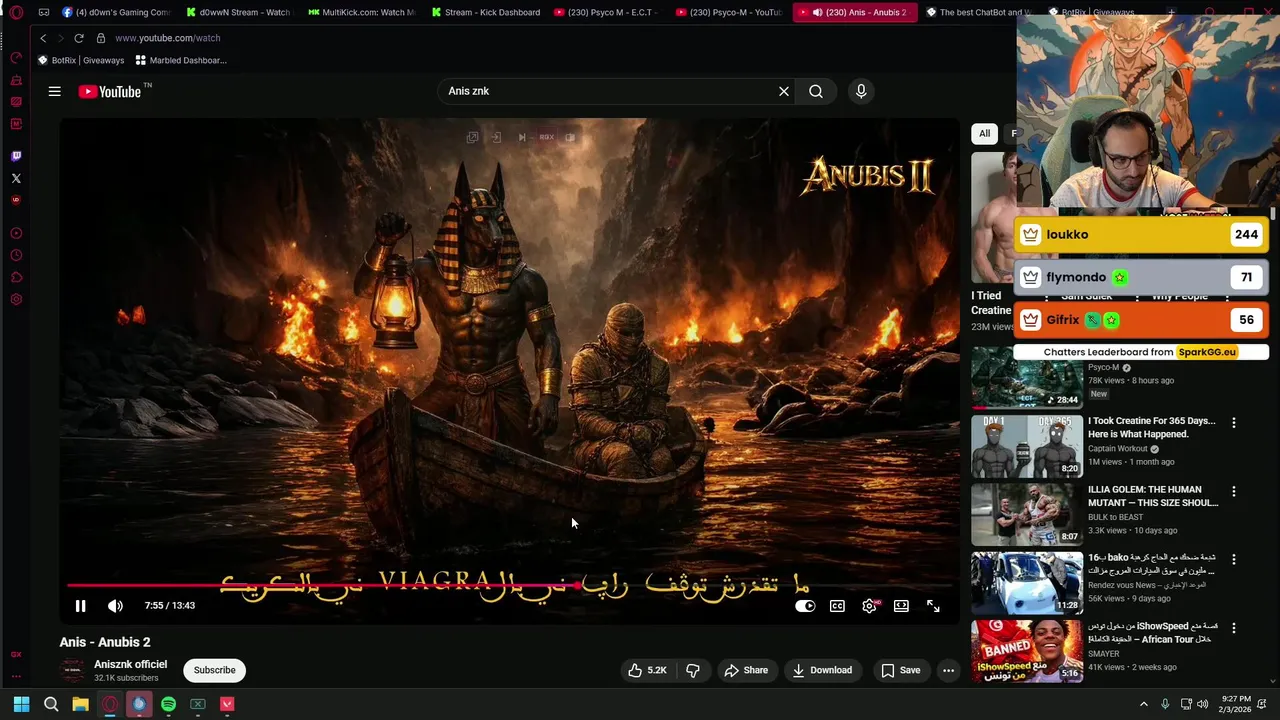The image size is (1280, 720).
Task: Dislike the Anubis 2 video
Action: [693, 670]
